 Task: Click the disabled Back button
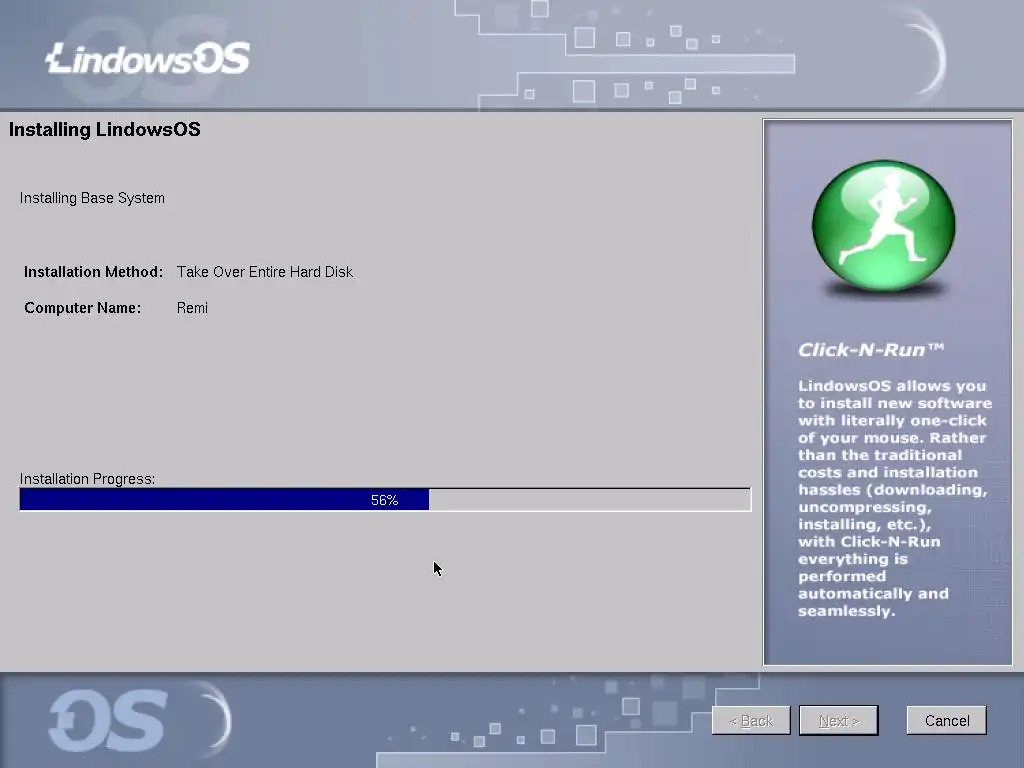[751, 720]
